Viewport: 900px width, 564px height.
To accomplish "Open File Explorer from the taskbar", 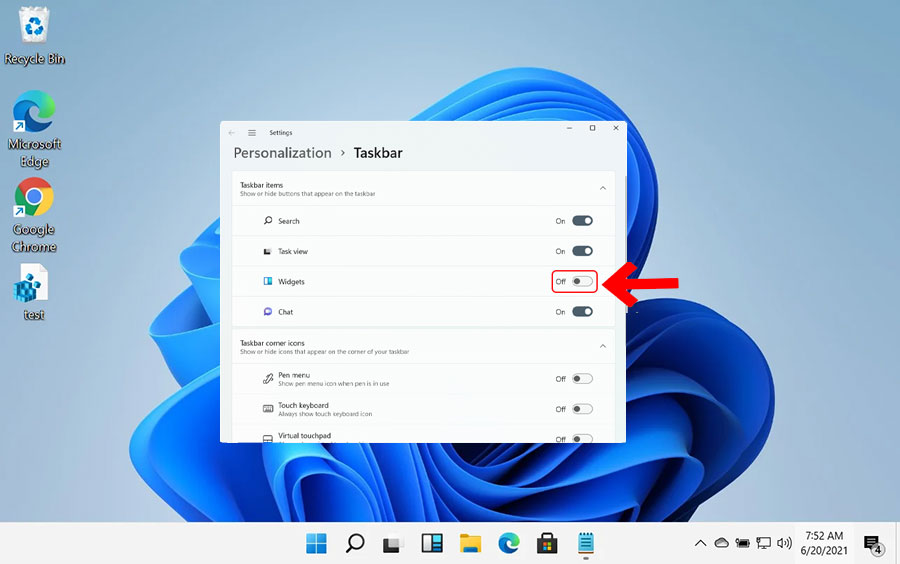I will (x=470, y=543).
